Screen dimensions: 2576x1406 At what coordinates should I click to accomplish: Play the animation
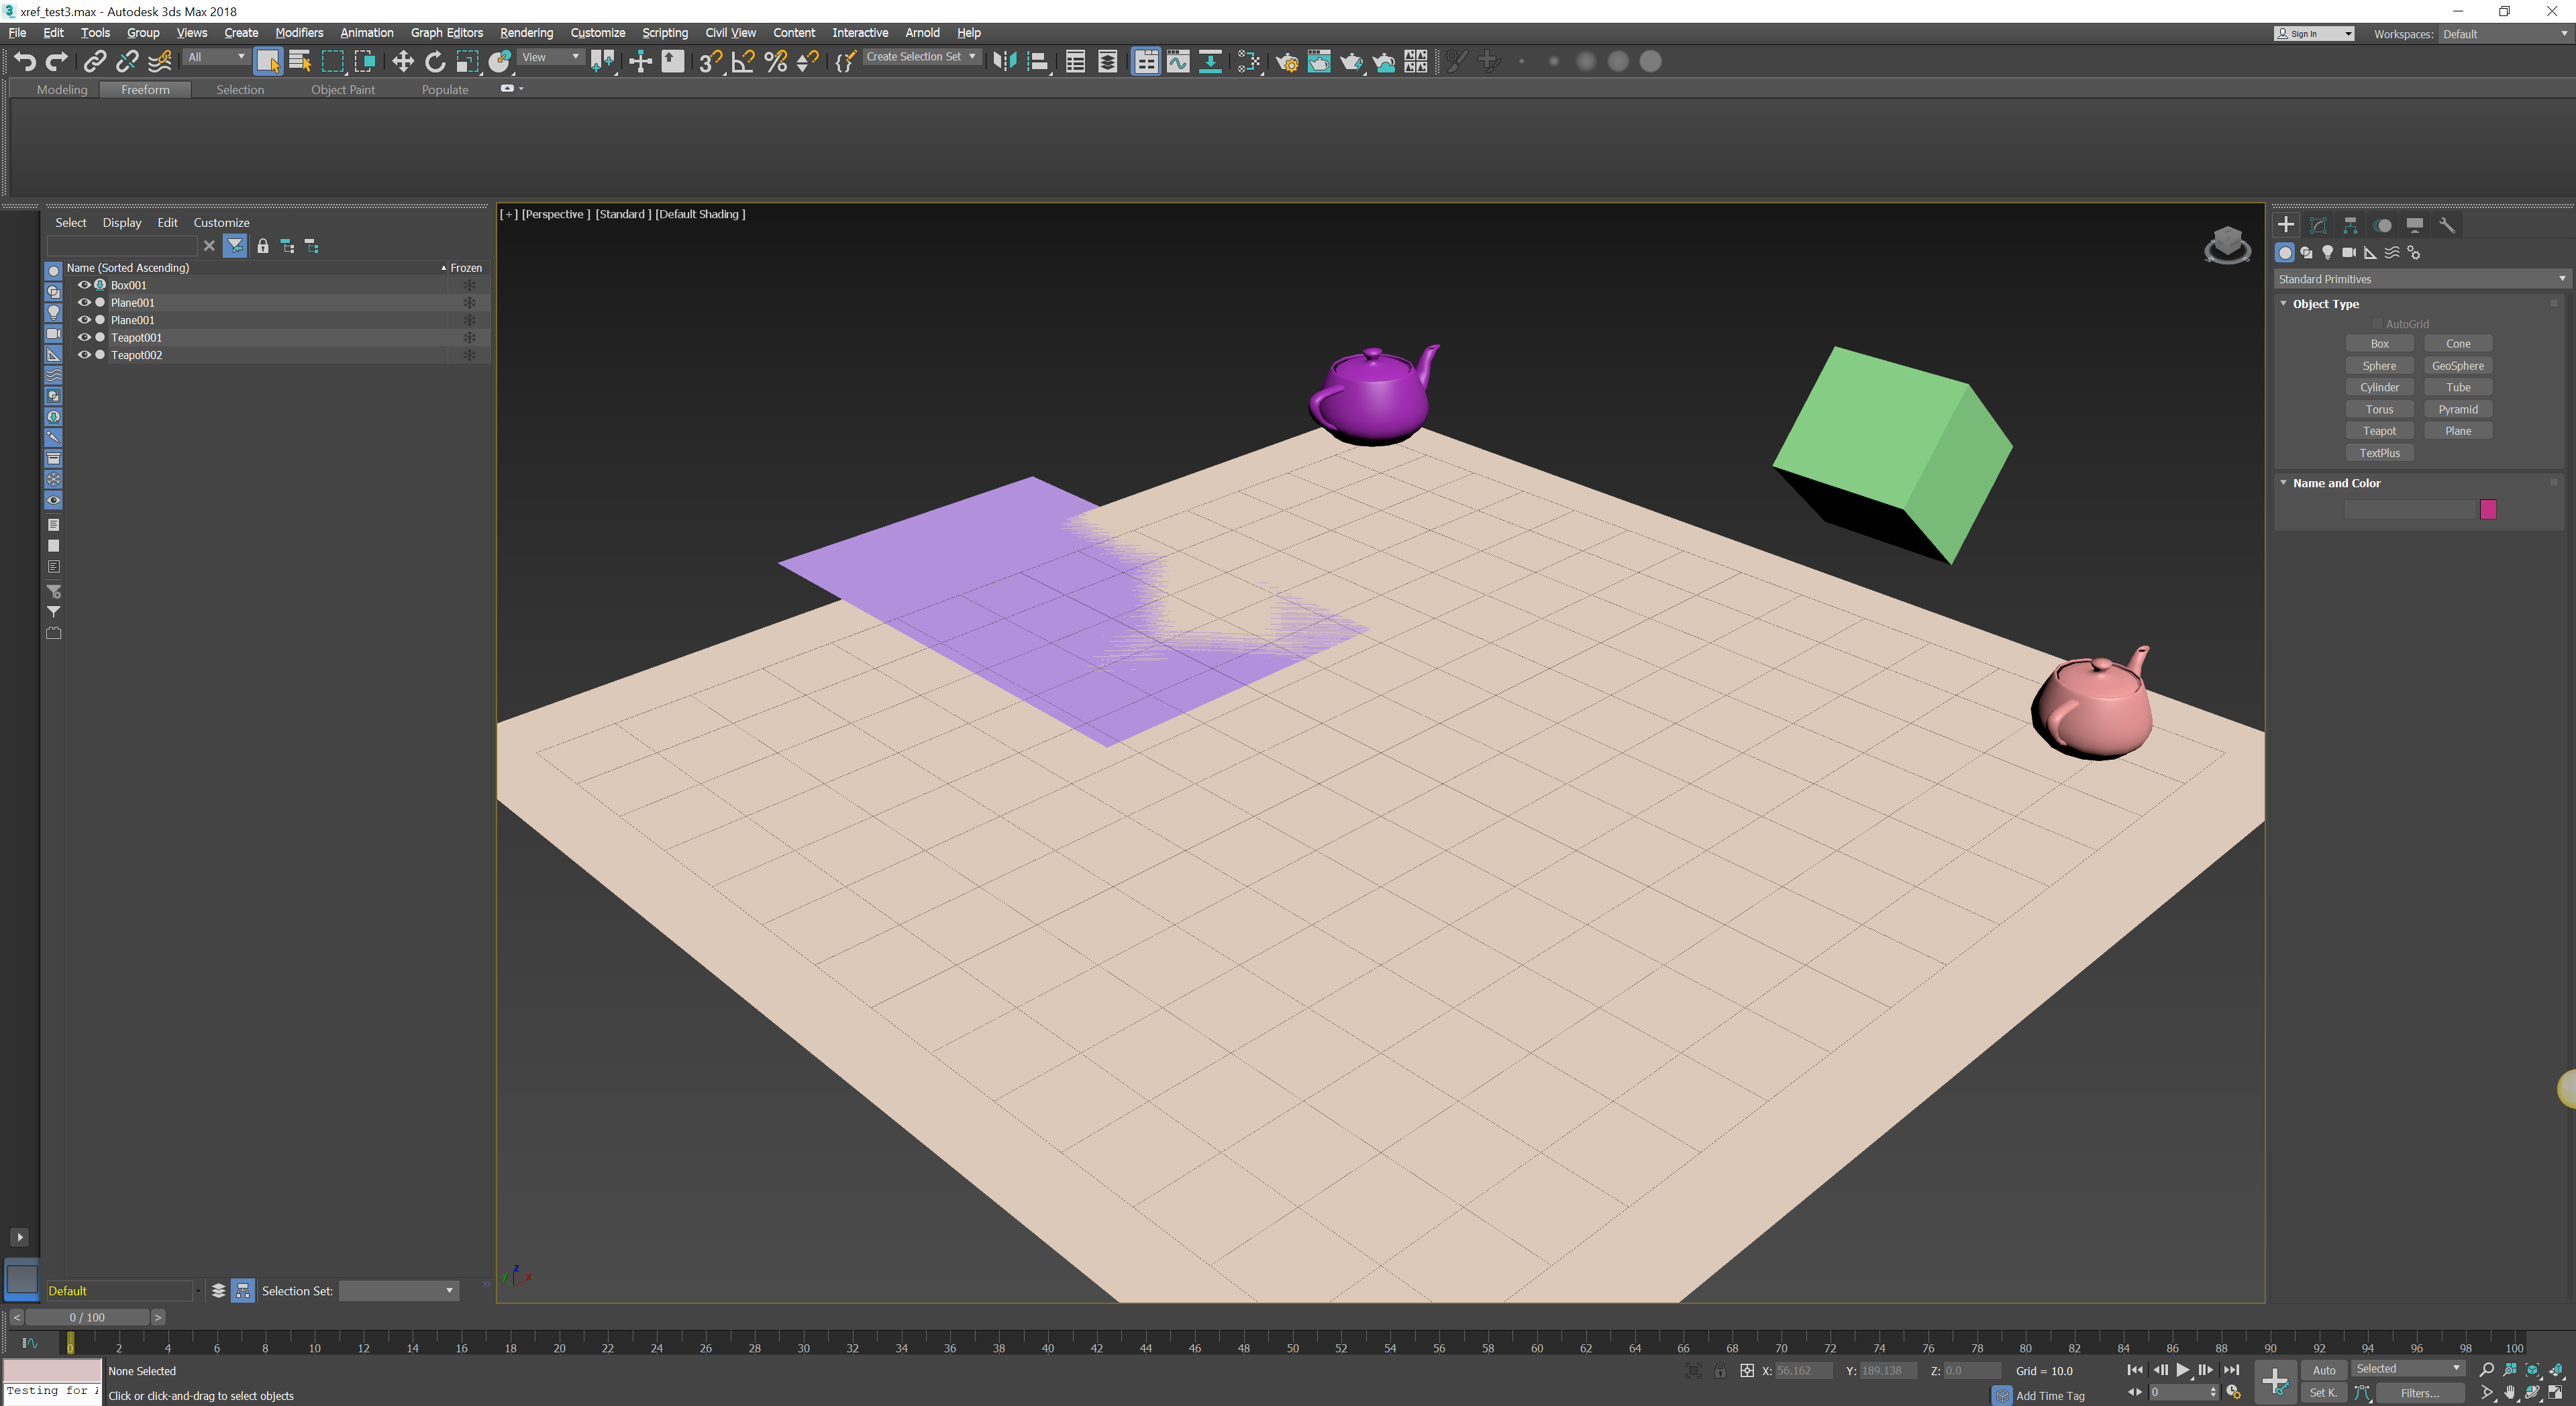2183,1370
